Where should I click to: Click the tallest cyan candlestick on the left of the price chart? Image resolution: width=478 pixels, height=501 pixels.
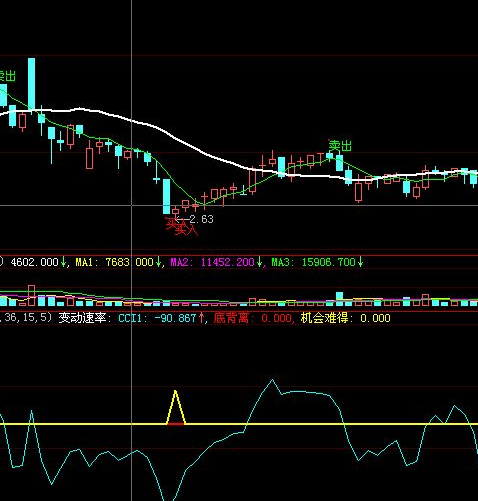32,84
